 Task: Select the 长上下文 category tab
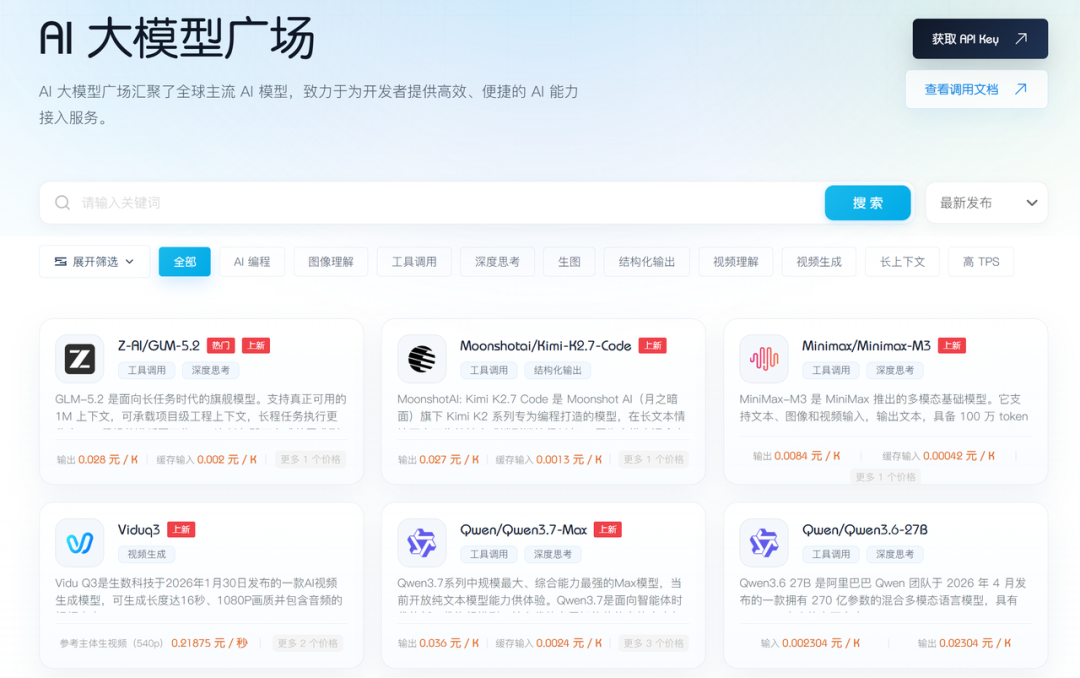(902, 262)
